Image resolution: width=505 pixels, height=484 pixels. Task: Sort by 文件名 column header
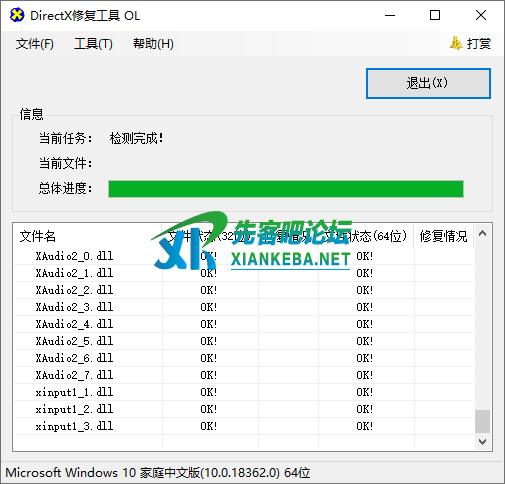(88, 236)
